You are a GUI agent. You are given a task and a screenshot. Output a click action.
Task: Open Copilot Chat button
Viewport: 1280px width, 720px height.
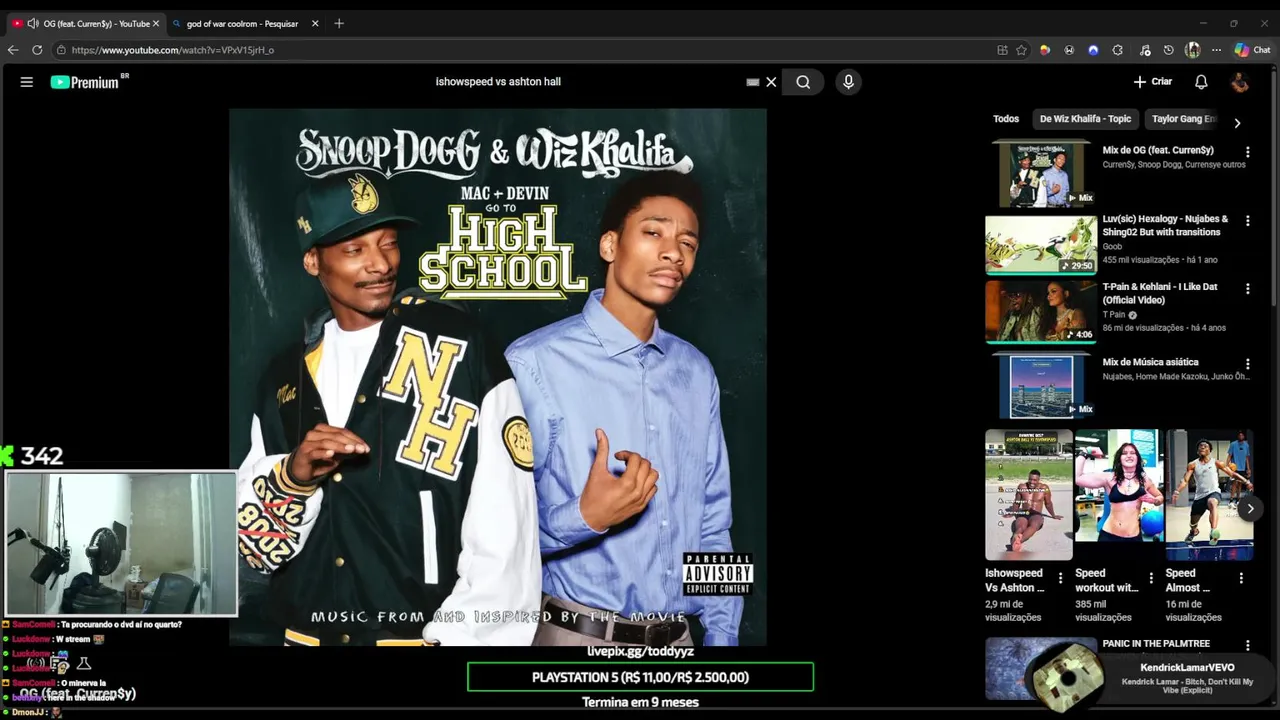[1252, 50]
